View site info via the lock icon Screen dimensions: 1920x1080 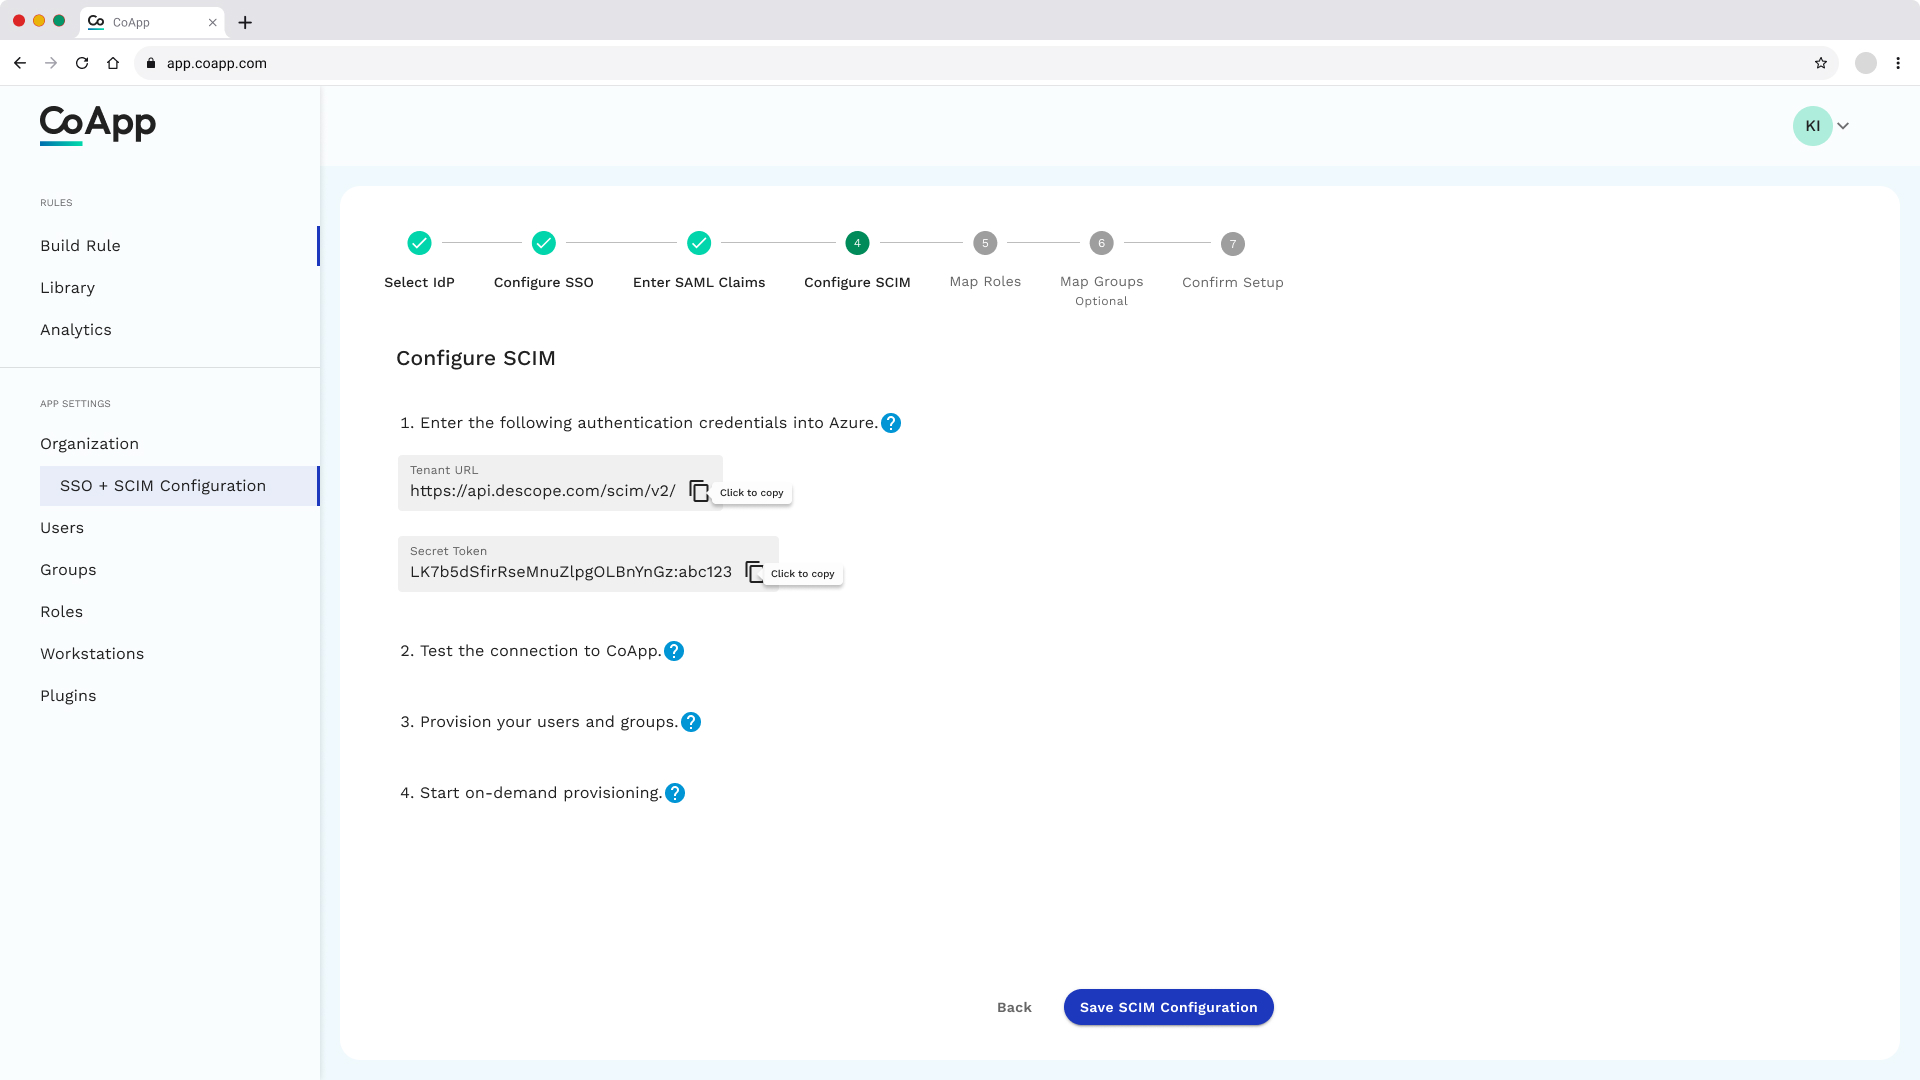[x=151, y=63]
